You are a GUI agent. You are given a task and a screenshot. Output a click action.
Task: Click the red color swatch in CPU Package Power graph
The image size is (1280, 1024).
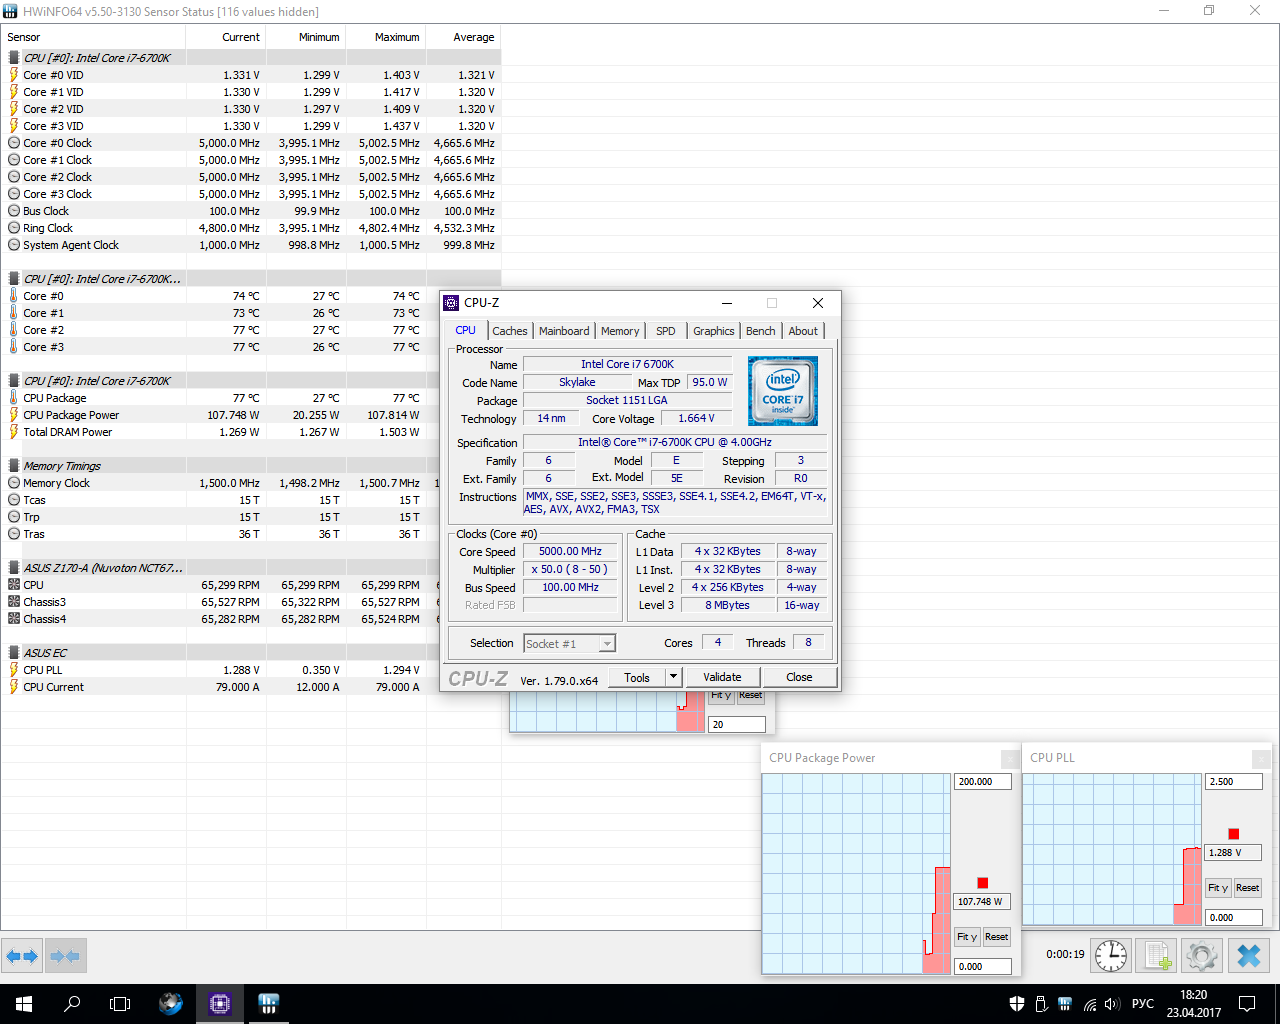pyautogui.click(x=983, y=883)
